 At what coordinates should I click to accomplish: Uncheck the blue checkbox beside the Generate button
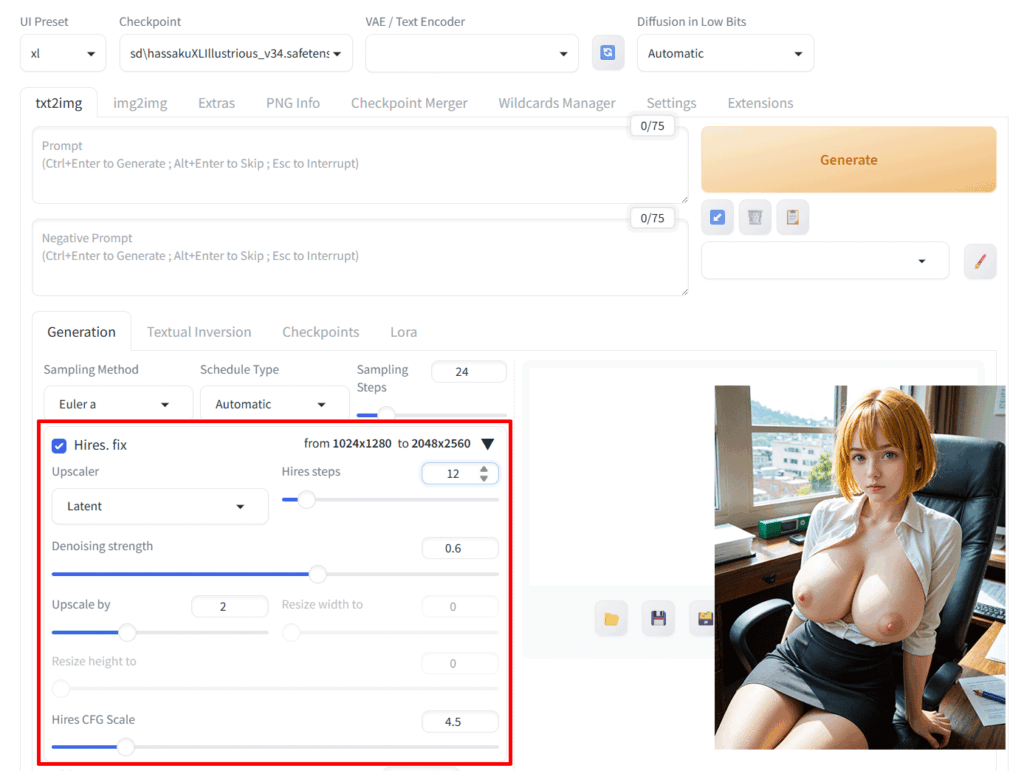[717, 217]
